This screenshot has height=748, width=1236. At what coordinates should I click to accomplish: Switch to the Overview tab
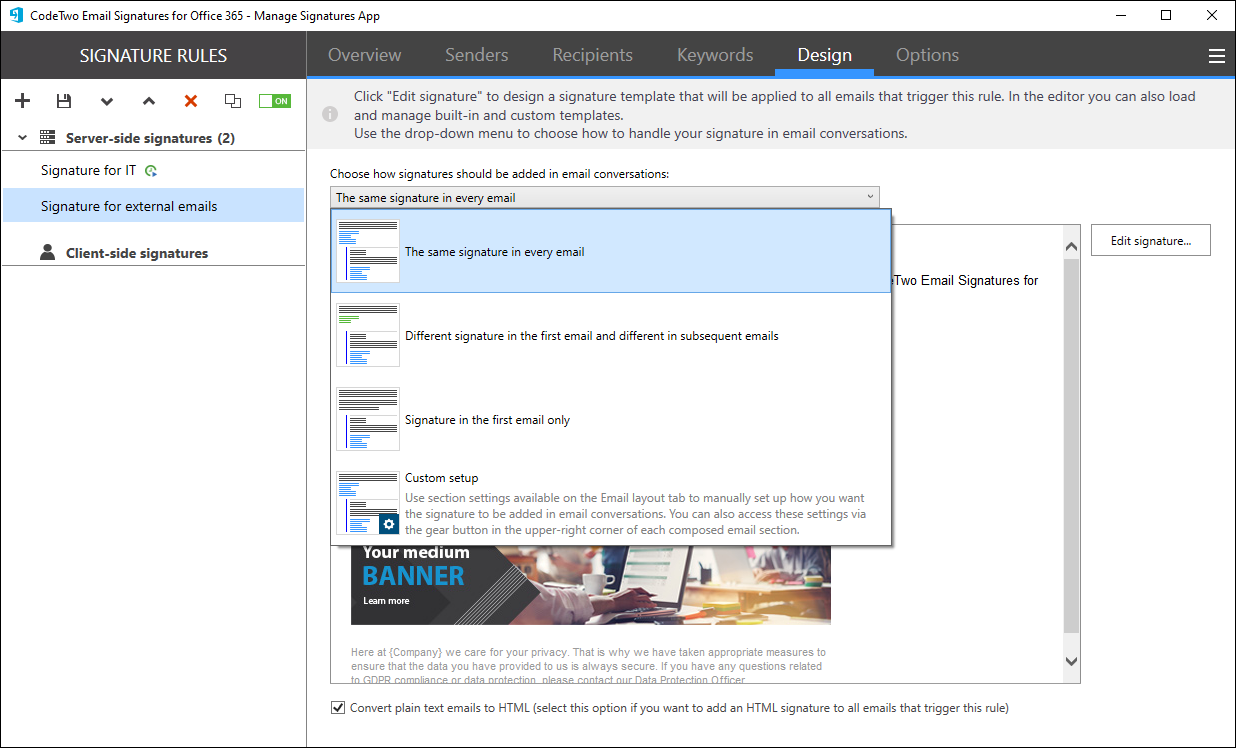point(365,55)
